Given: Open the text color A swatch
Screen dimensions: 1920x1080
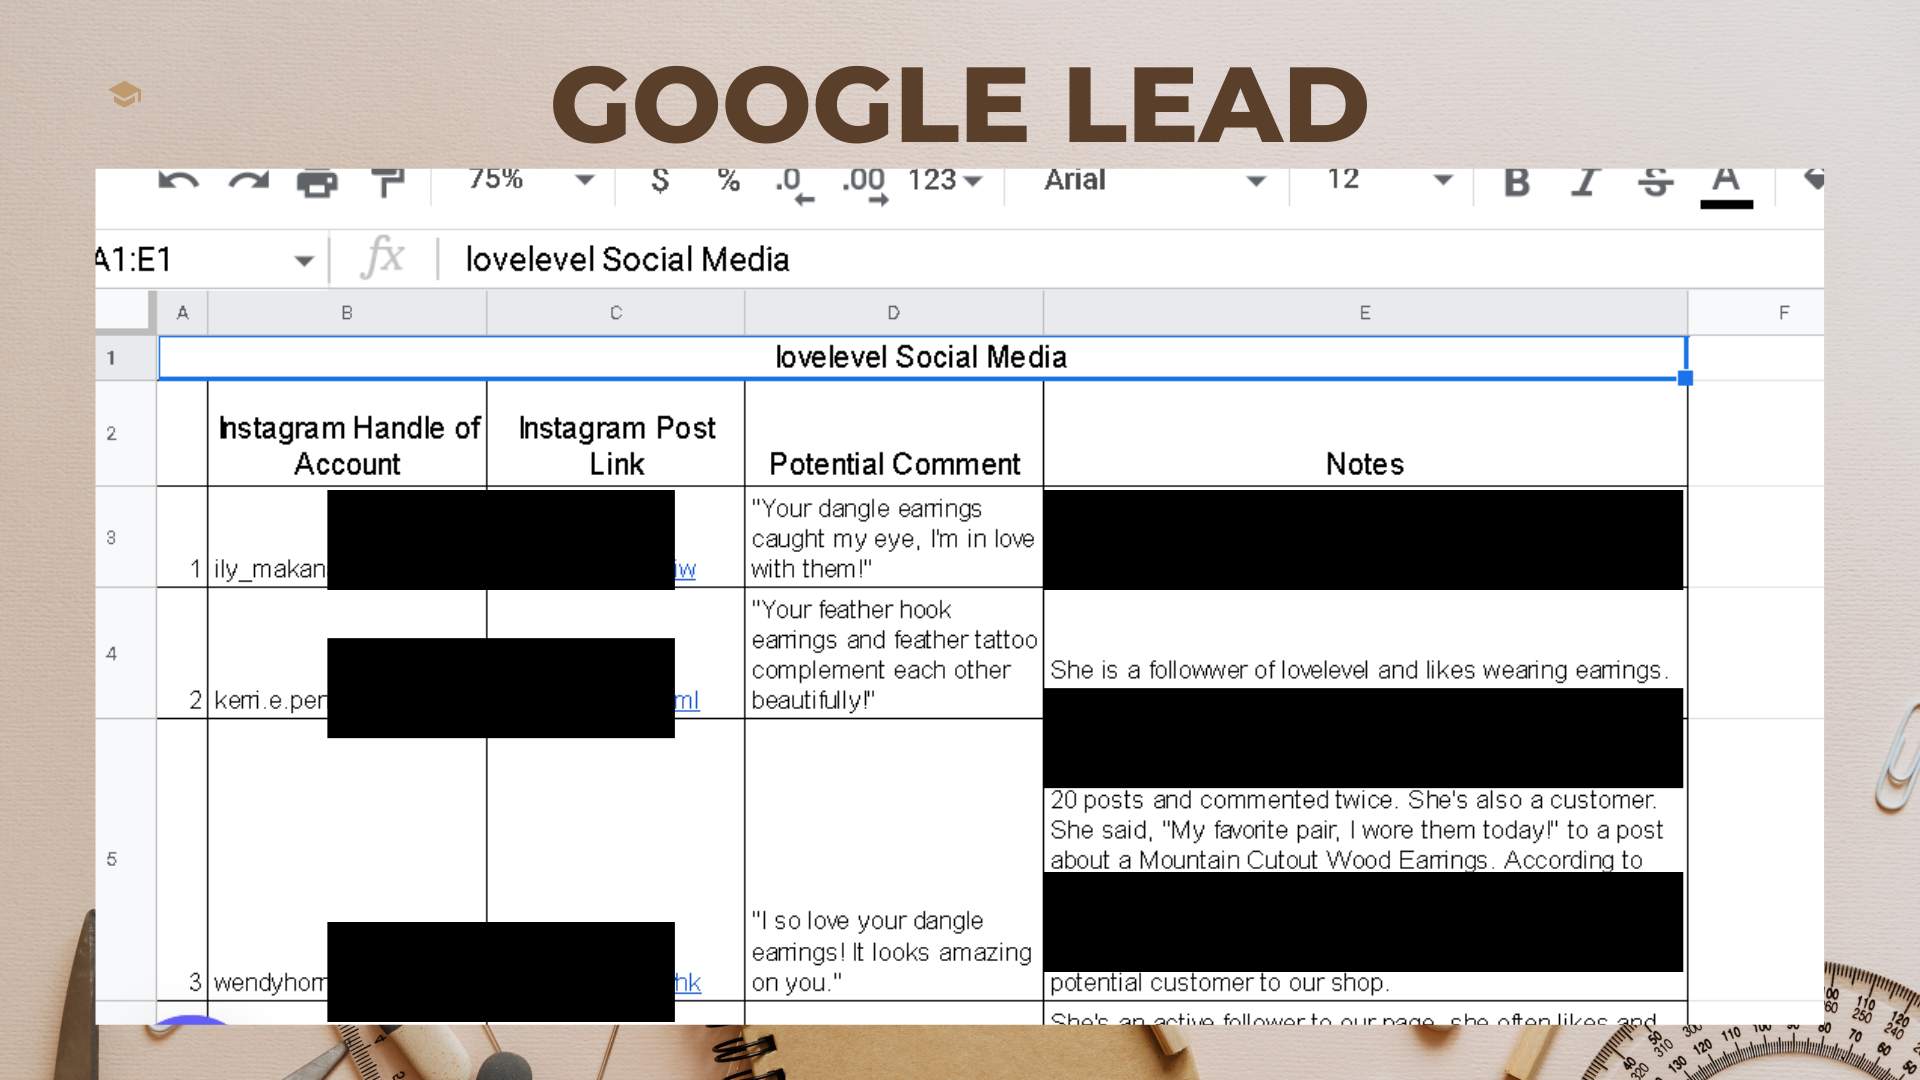Looking at the screenshot, I should coord(1726,184).
